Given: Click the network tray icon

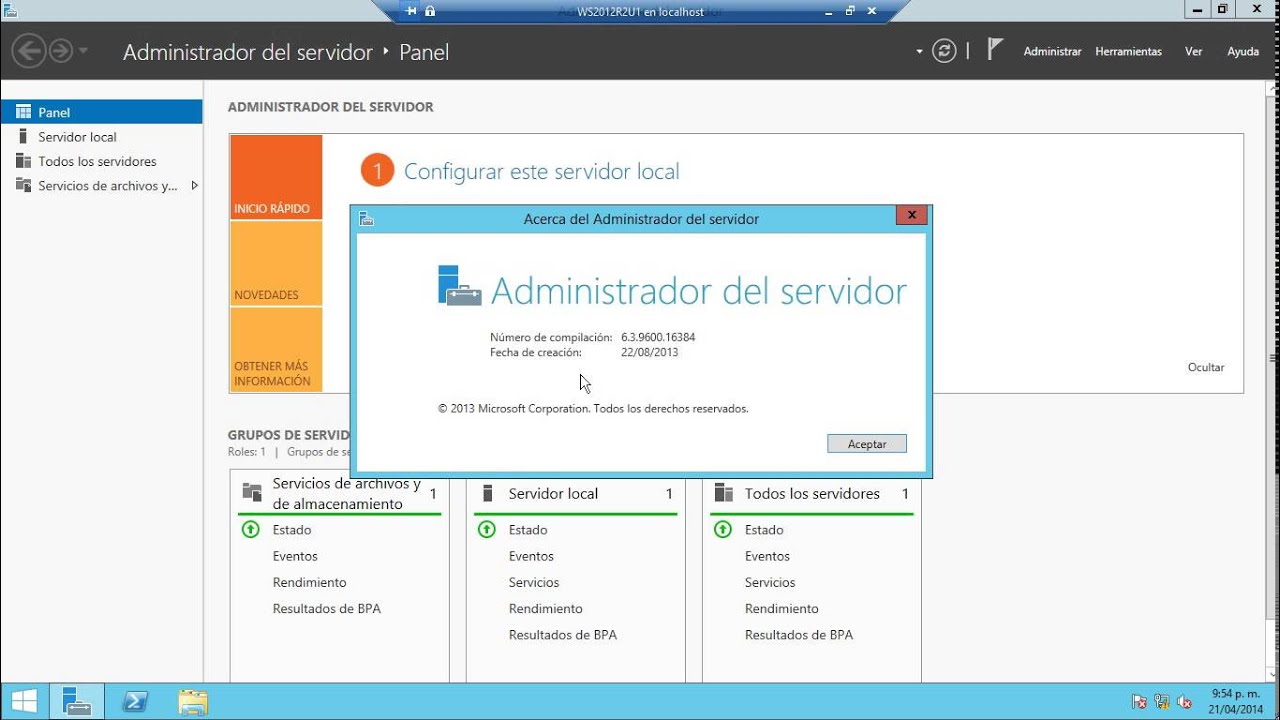Looking at the screenshot, I should [x=1162, y=702].
